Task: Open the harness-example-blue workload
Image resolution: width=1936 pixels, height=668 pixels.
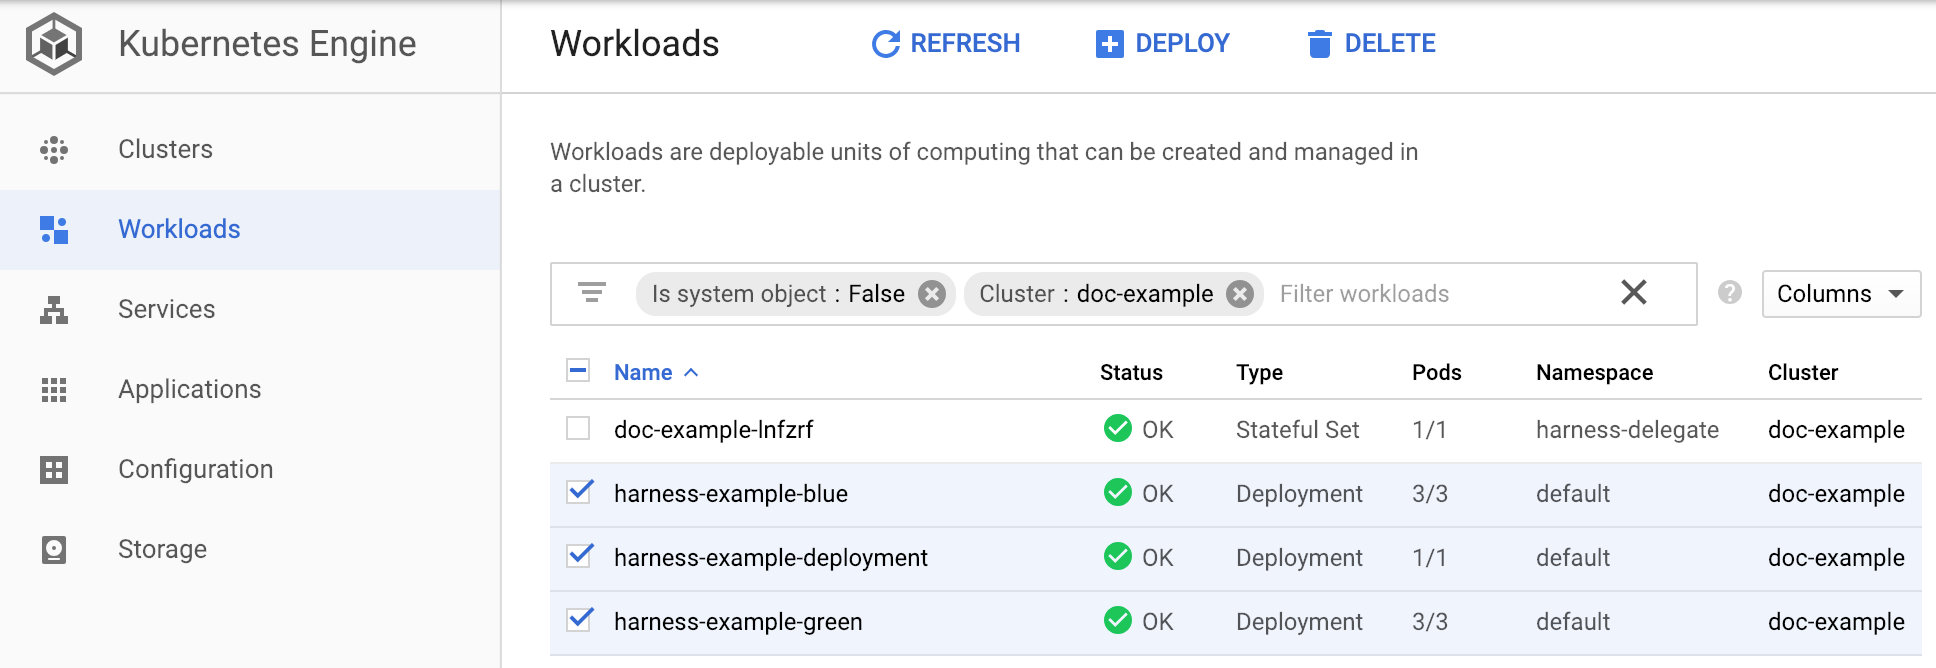Action: [731, 494]
